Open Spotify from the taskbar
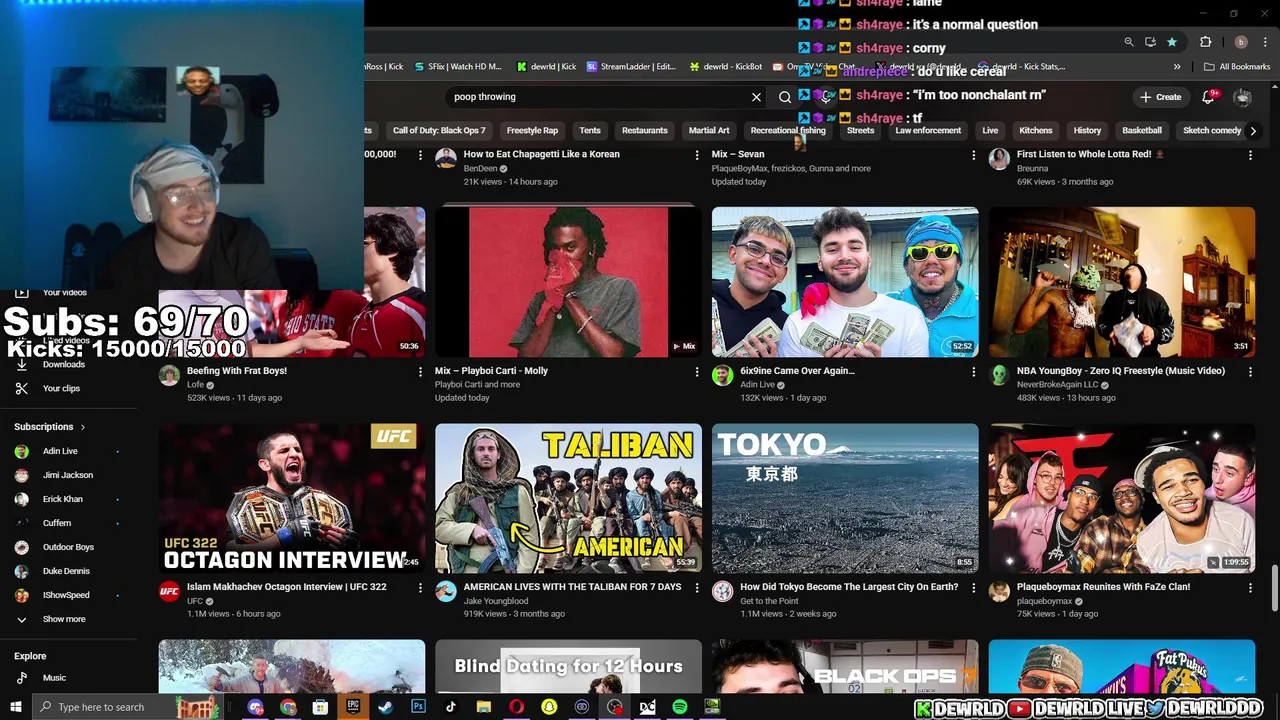Viewport: 1280px width, 720px height. pyautogui.click(x=680, y=707)
